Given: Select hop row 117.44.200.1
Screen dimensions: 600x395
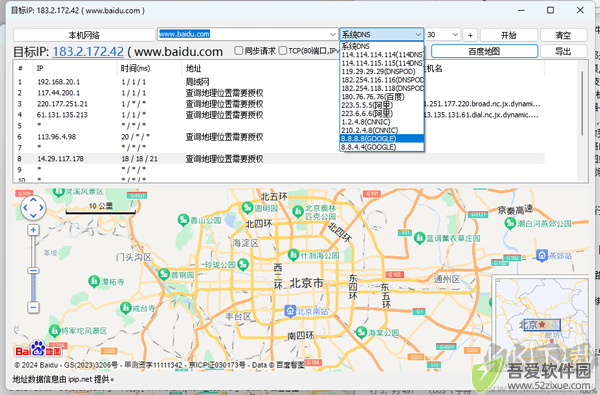Looking at the screenshot, I should [x=279, y=93].
